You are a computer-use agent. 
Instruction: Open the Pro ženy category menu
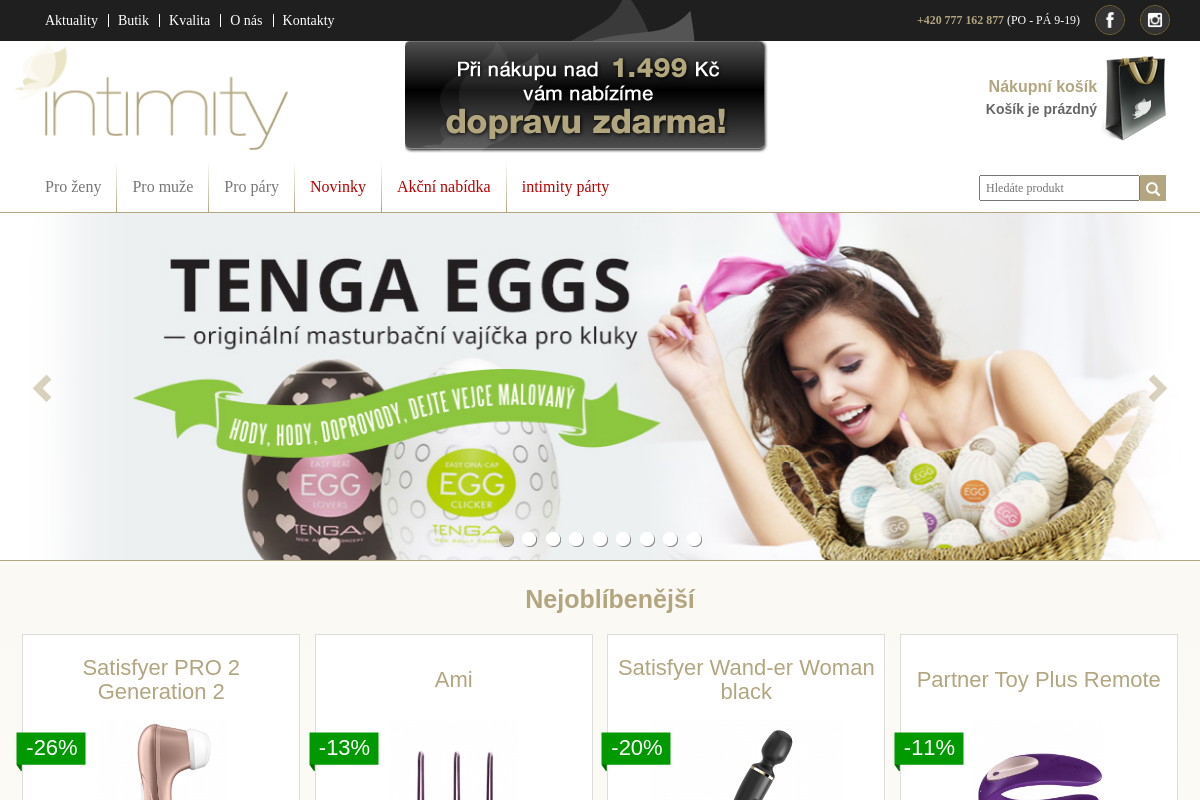(x=73, y=187)
